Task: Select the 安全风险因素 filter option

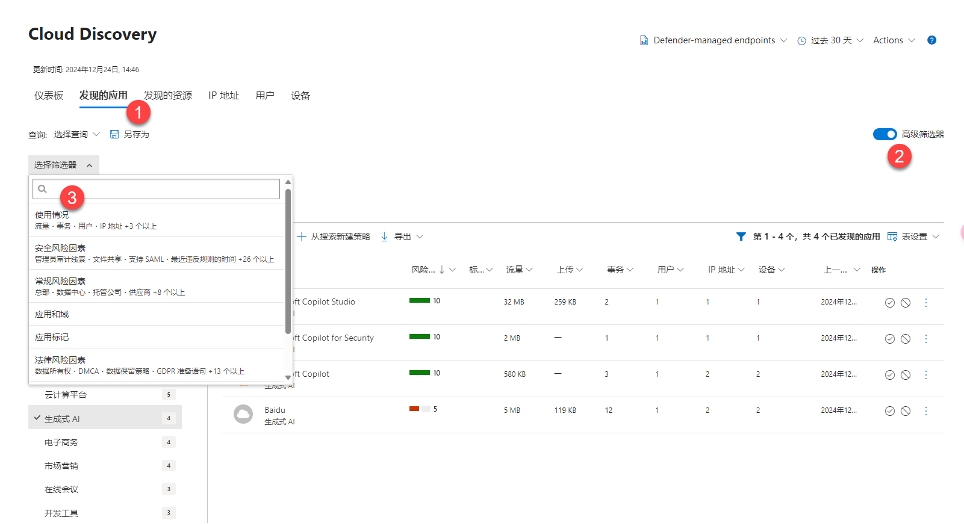Action: pyautogui.click(x=157, y=253)
